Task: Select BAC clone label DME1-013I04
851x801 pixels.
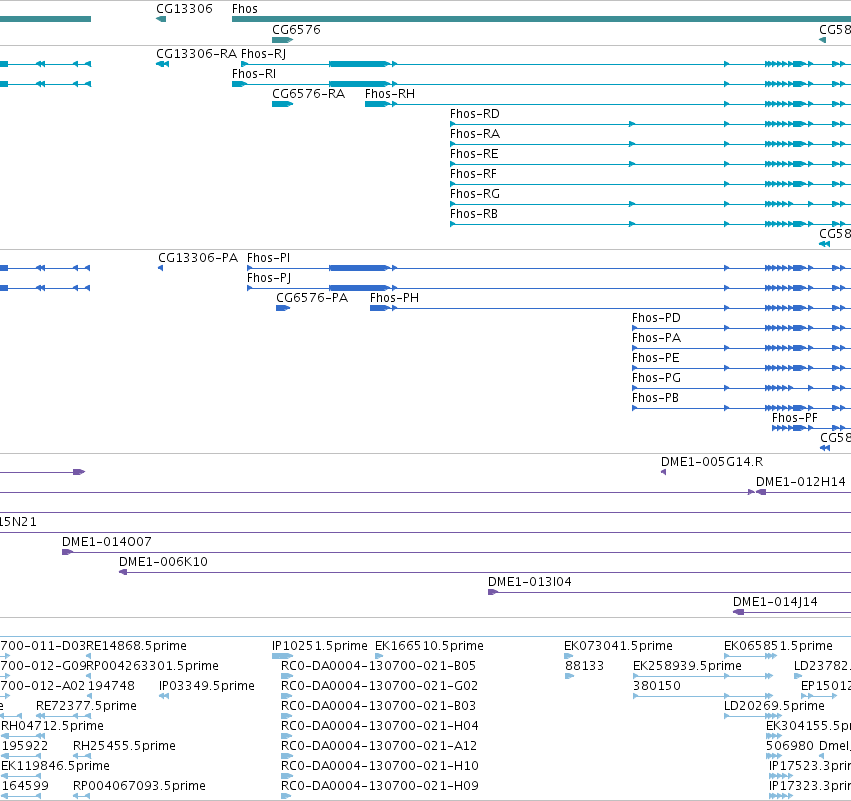Action: (530, 582)
